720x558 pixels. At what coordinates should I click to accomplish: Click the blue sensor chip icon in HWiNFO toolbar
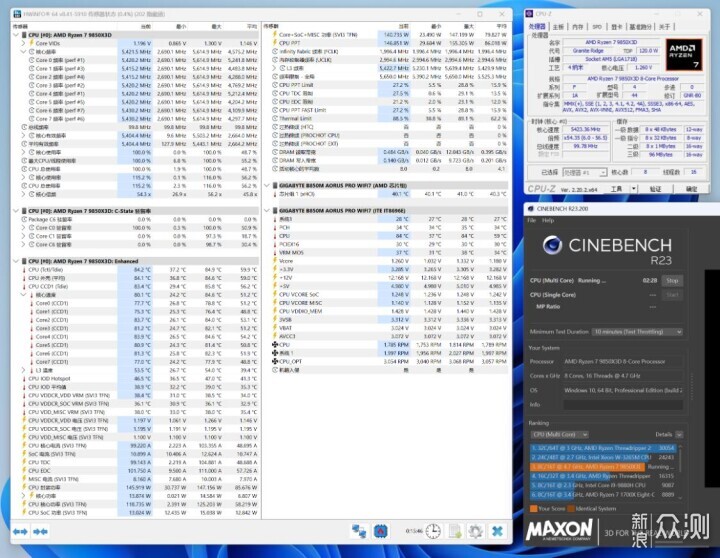(x=381, y=531)
